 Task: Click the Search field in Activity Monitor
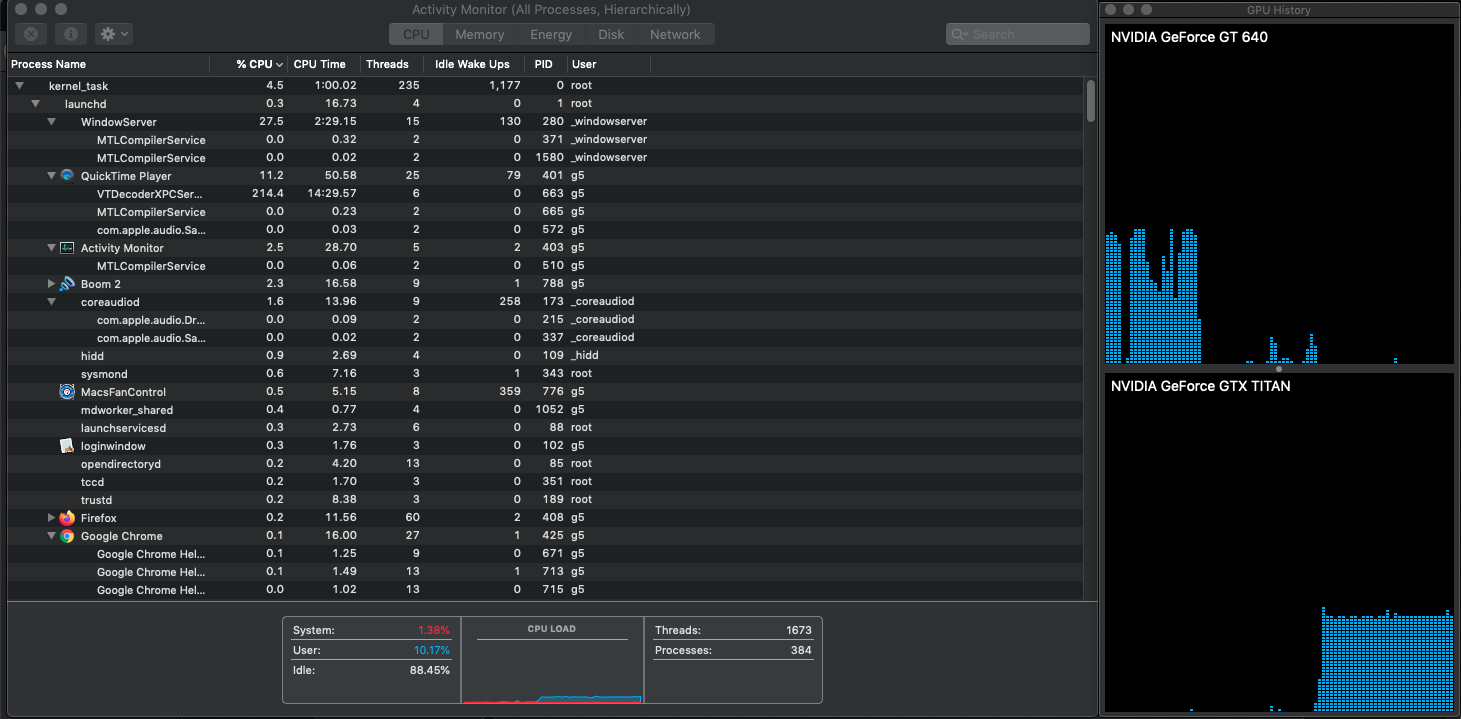1017,34
